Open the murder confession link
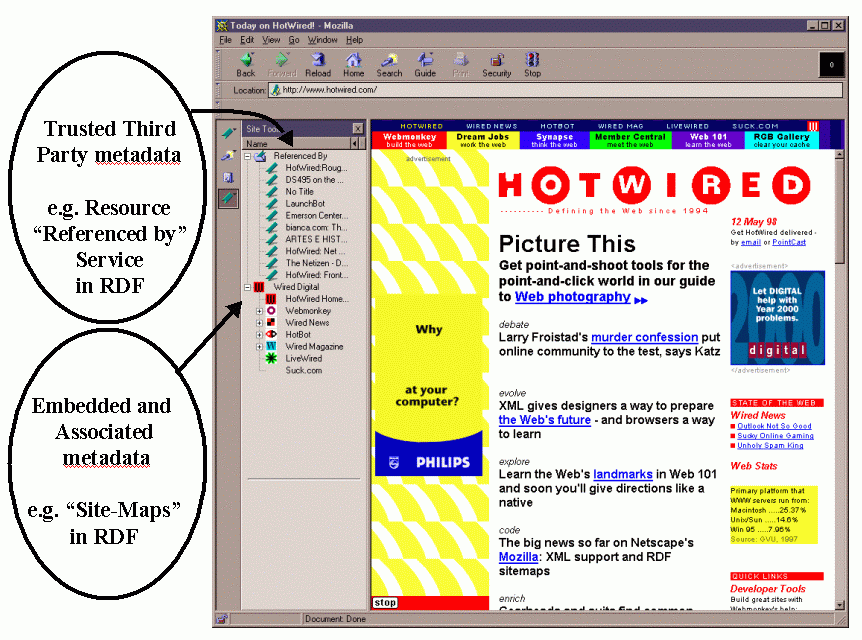The width and height of the screenshot is (862, 640). 644,338
